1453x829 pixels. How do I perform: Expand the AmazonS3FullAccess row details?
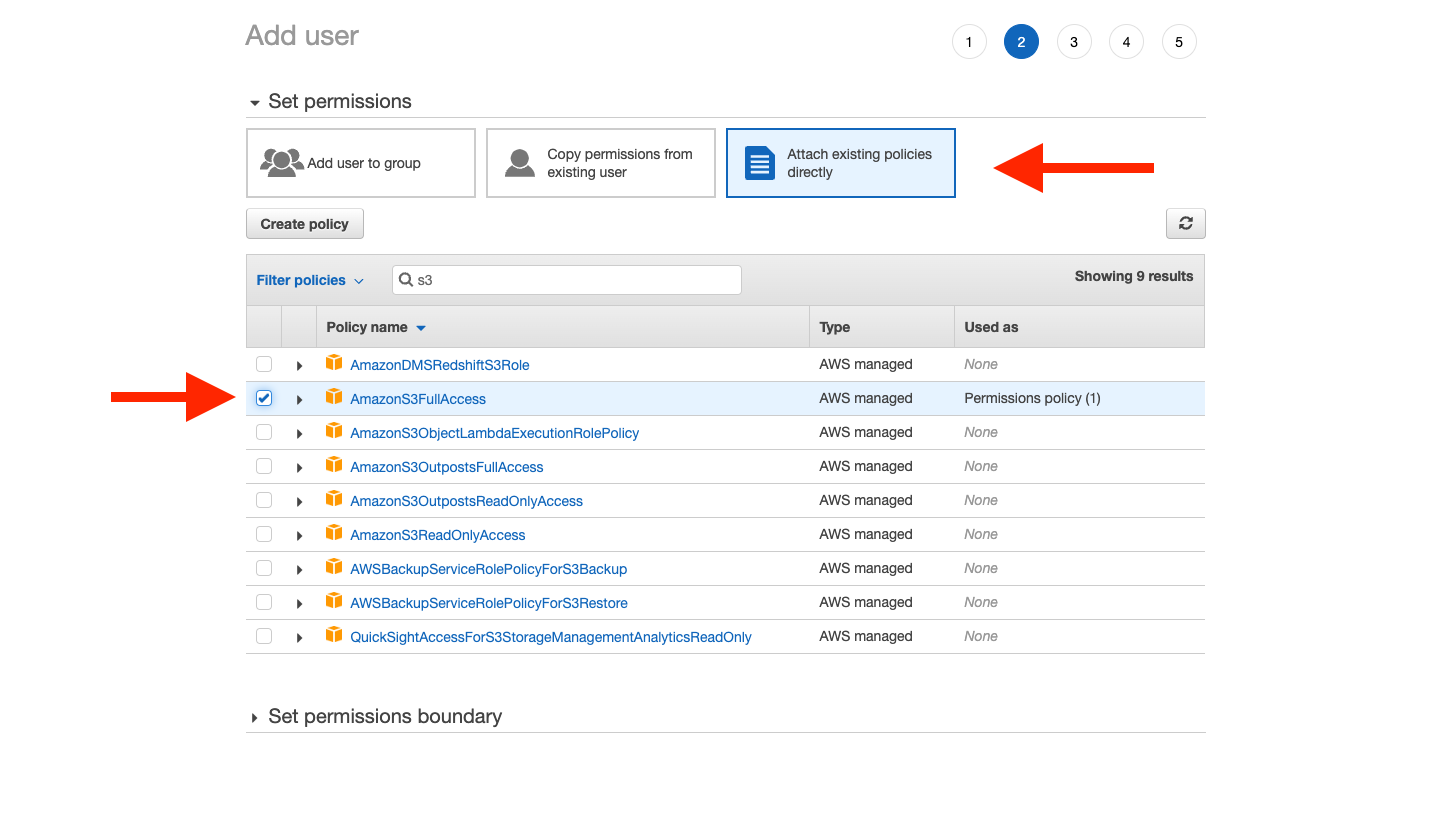[299, 400]
